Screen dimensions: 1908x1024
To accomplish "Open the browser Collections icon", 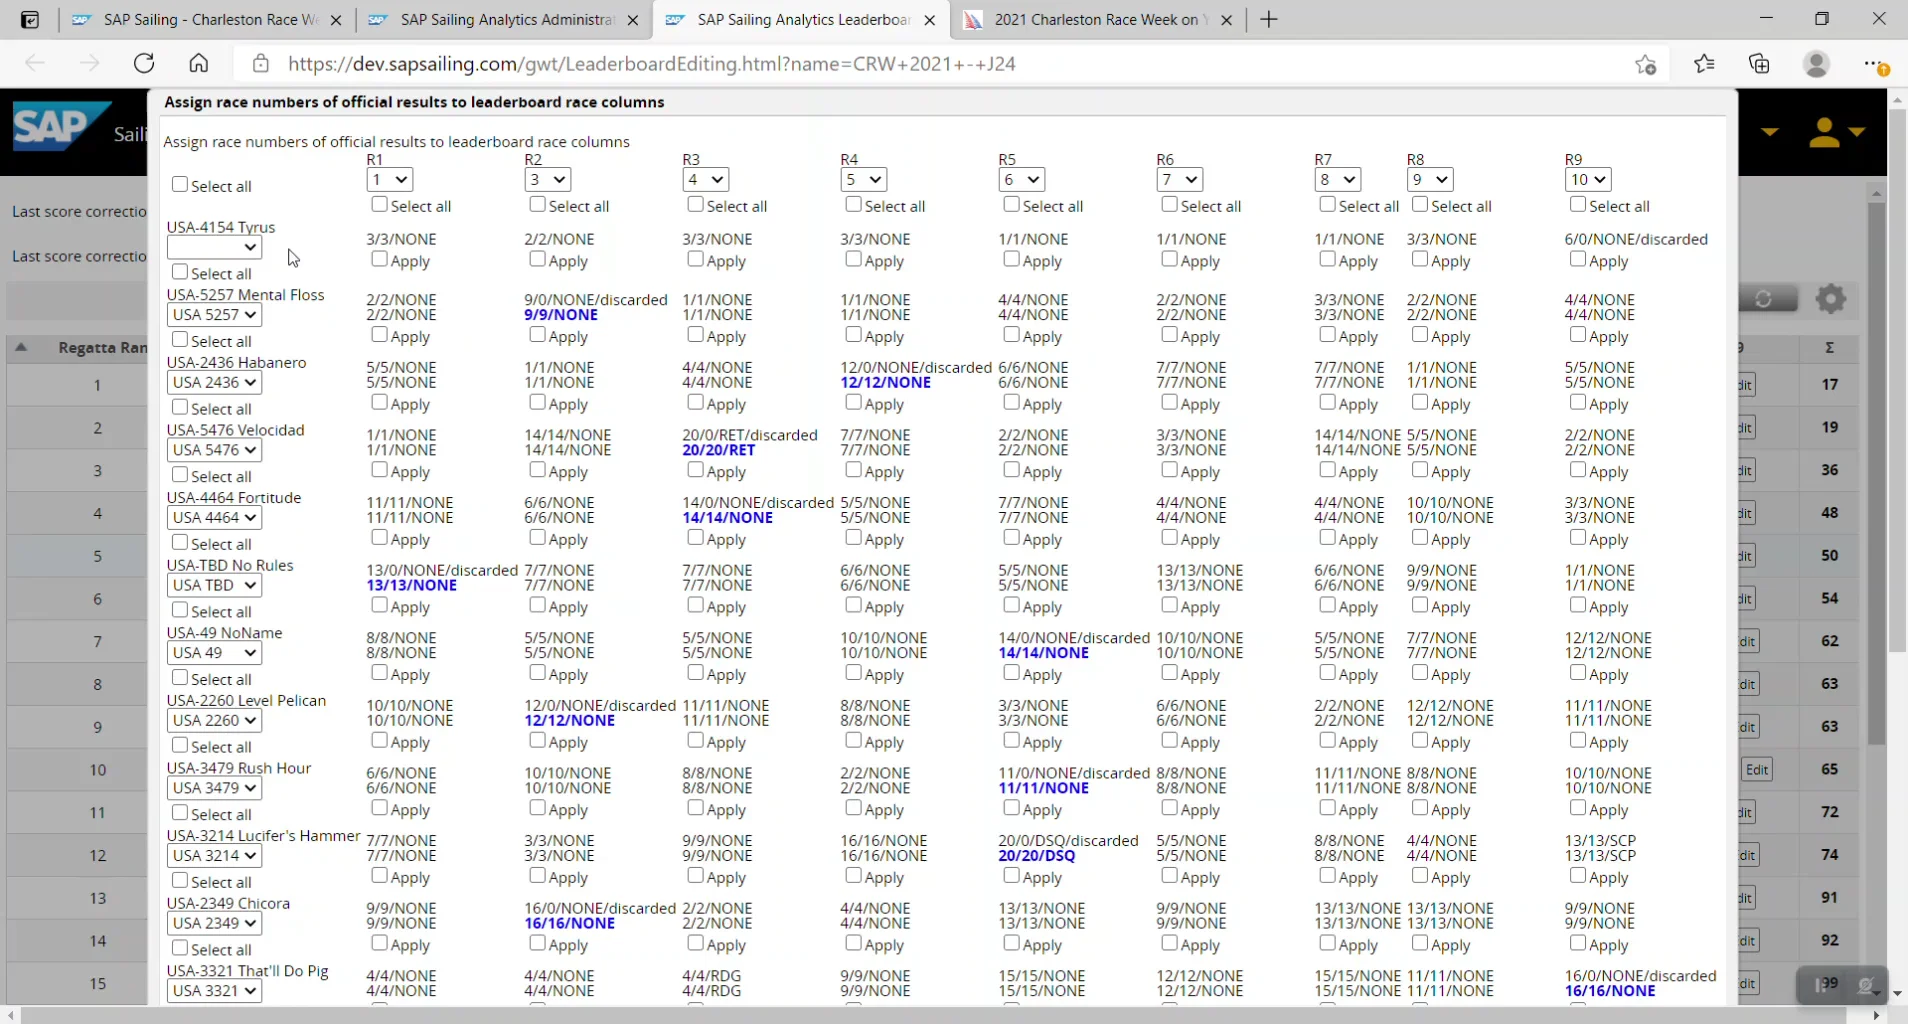I will [x=1760, y=63].
